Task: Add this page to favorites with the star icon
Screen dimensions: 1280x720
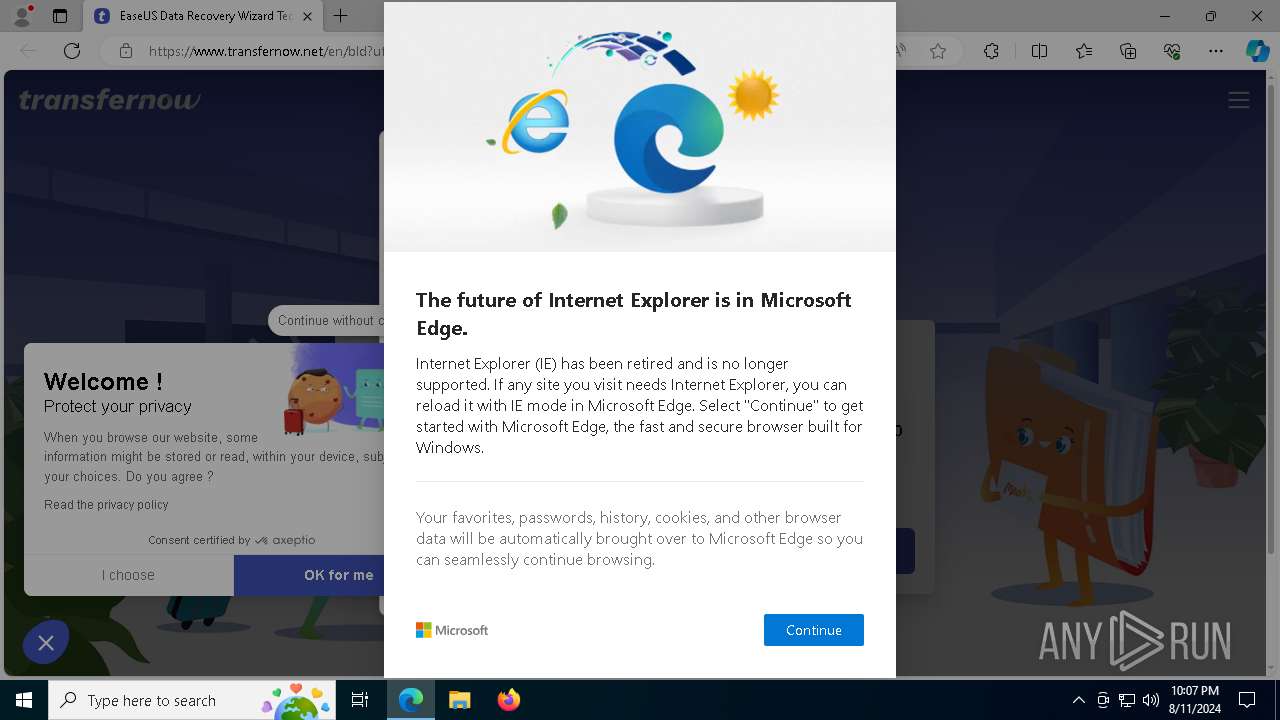Action: 938,51
